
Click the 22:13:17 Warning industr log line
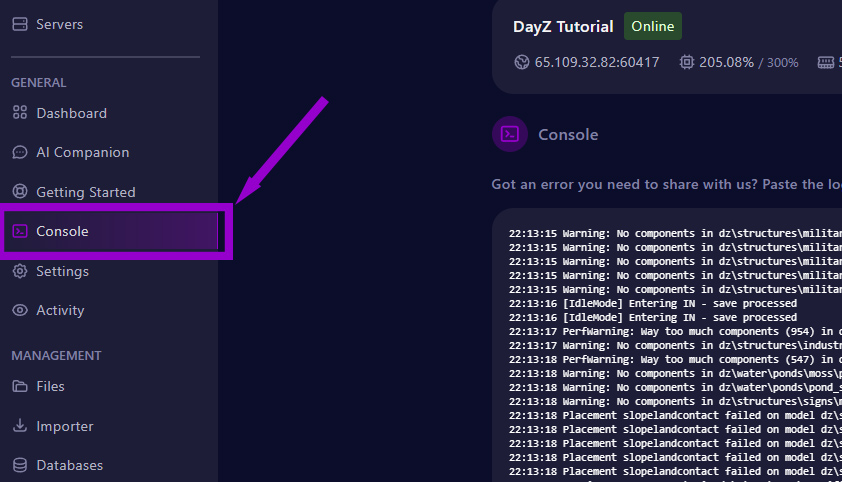(x=675, y=345)
